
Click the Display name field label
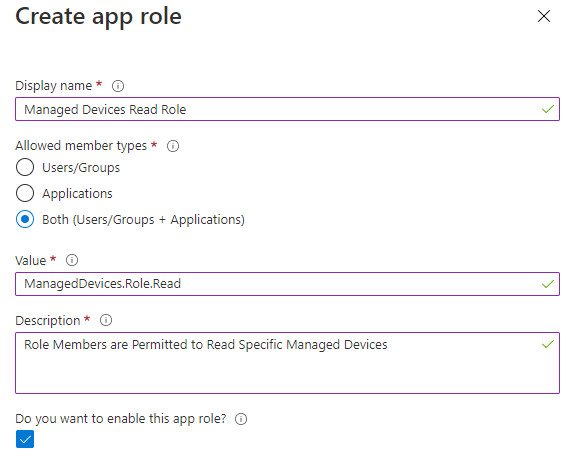coord(54,86)
